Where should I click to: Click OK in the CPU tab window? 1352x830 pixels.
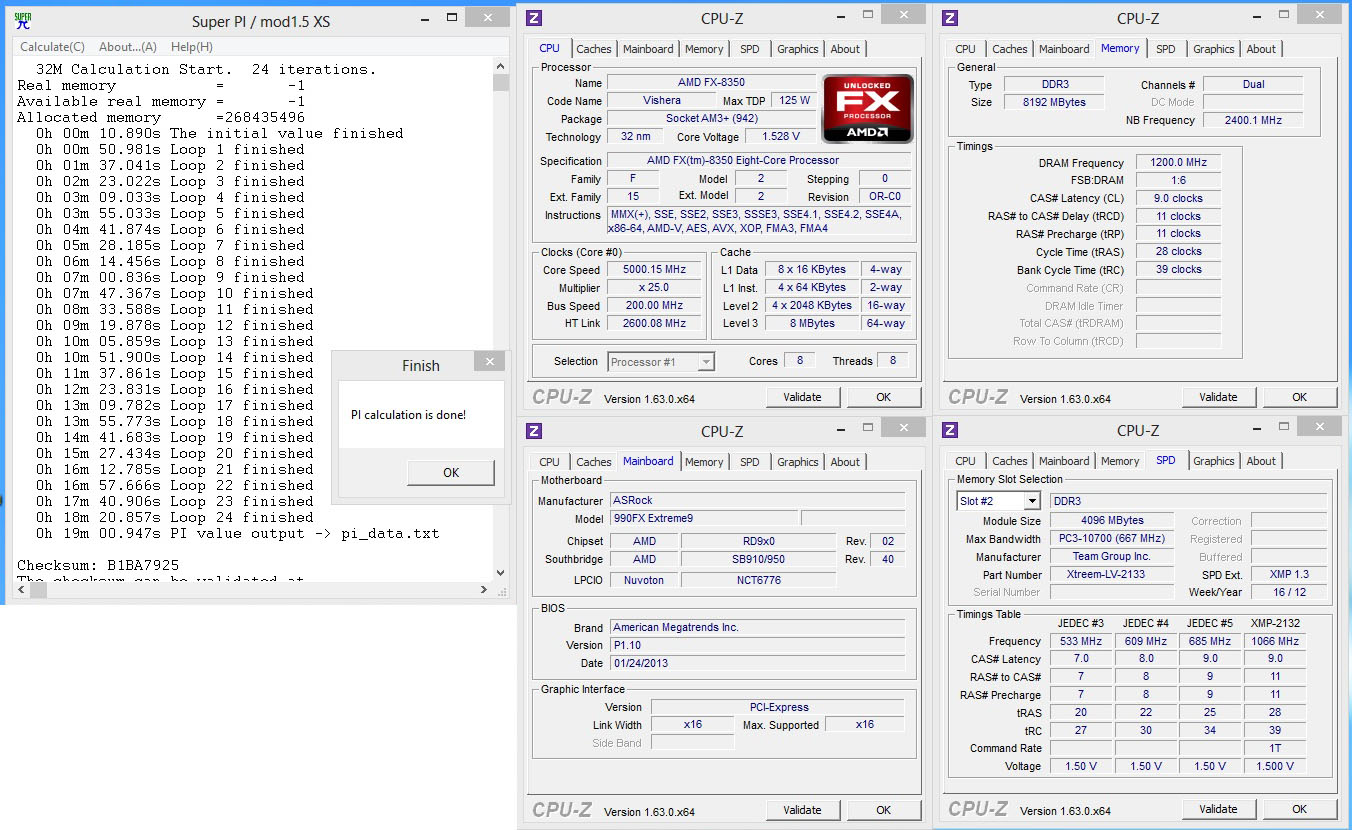tap(883, 397)
